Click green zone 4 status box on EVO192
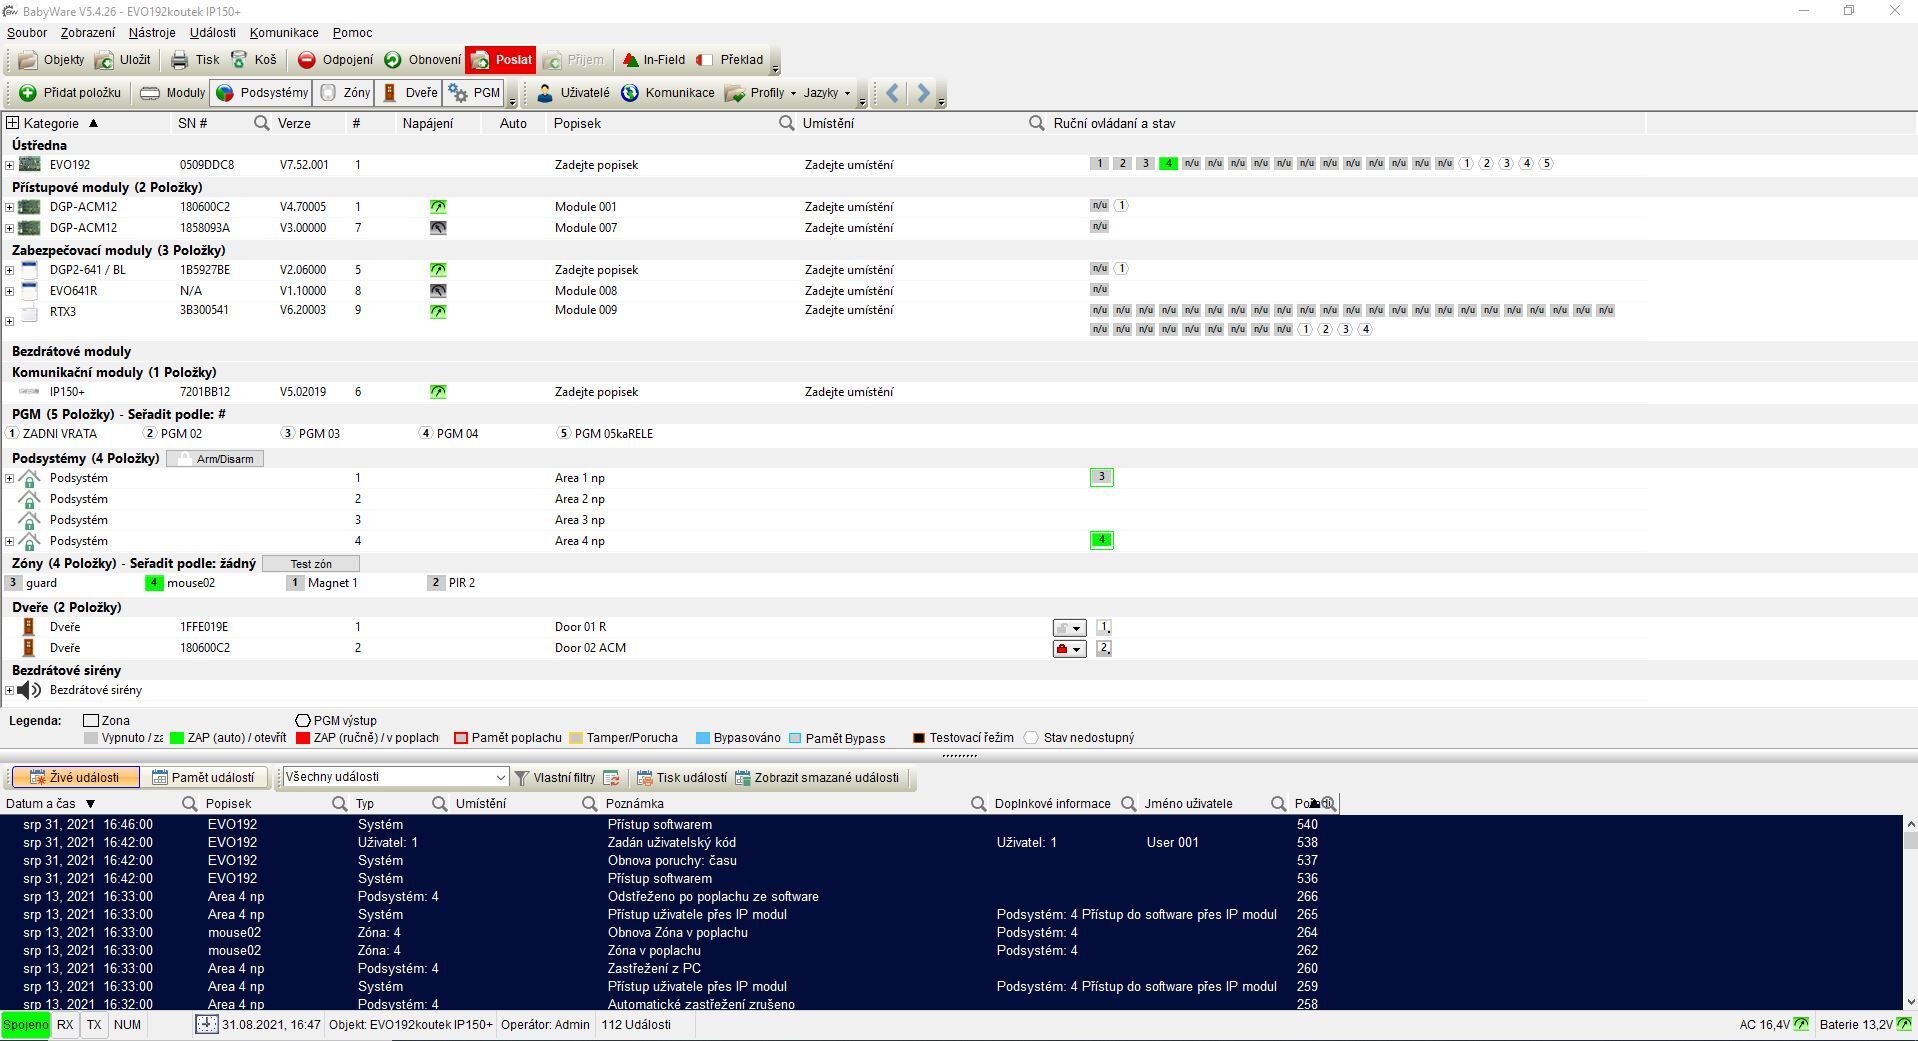Image resolution: width=1918 pixels, height=1041 pixels. (1168, 164)
